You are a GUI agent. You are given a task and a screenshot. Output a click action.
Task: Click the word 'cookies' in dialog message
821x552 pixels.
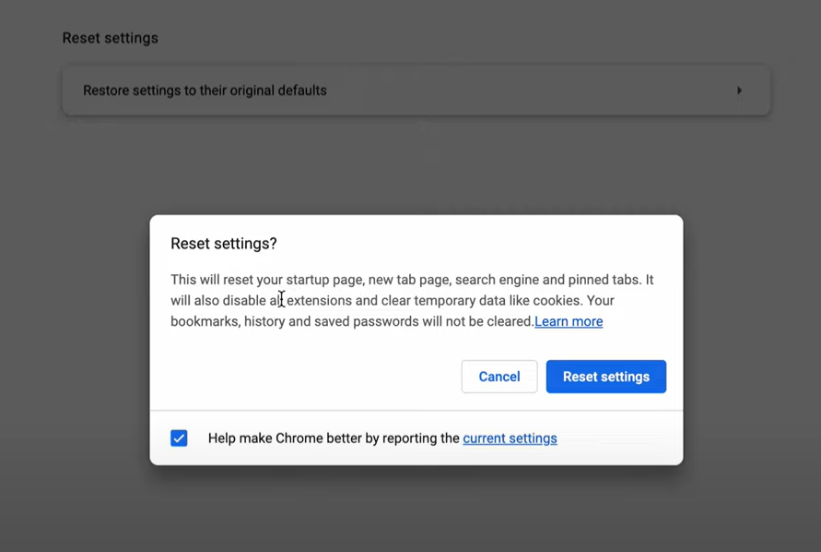click(x=557, y=301)
